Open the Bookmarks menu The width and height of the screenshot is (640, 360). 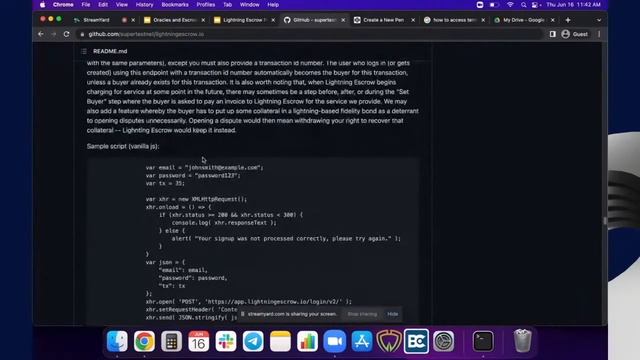tap(175, 5)
